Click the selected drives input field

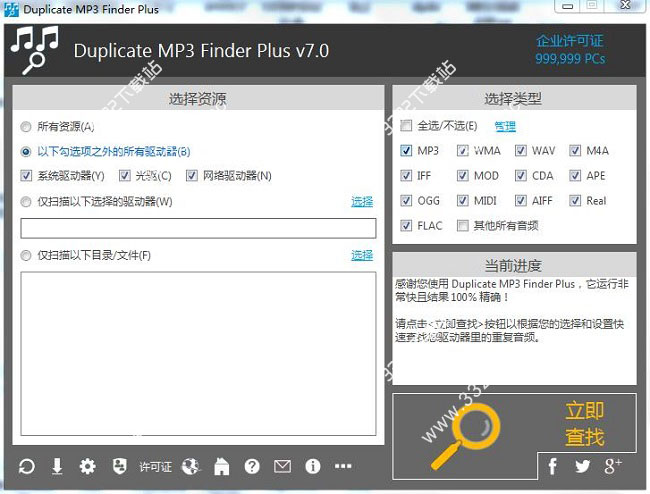coord(198,228)
